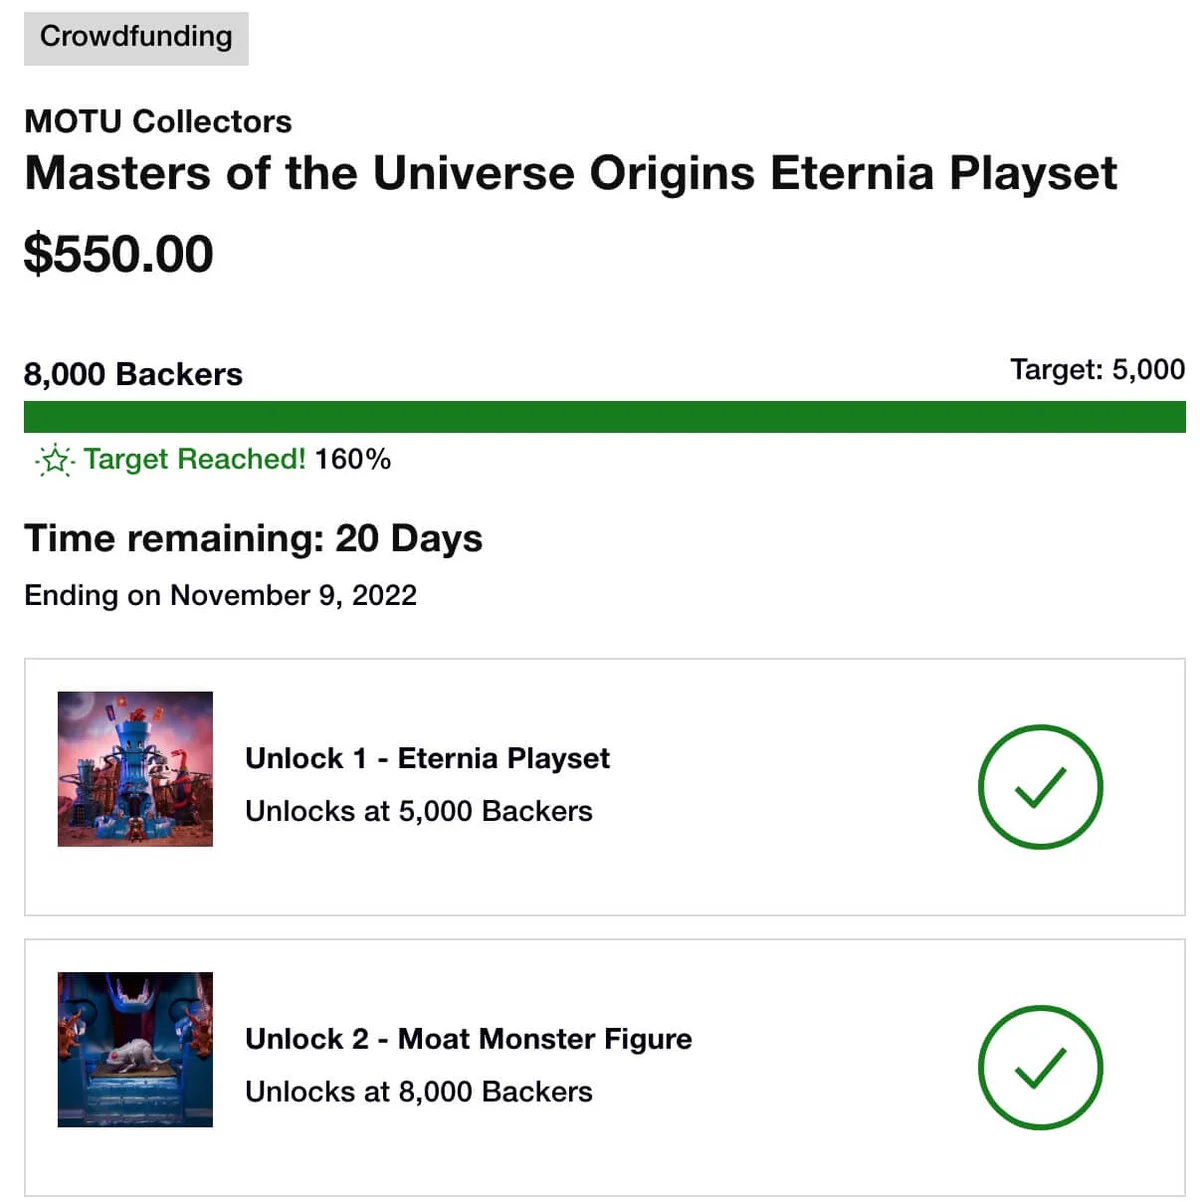Click the Moat Monster Figure thumbnail
The image size is (1200, 1202).
click(134, 1049)
